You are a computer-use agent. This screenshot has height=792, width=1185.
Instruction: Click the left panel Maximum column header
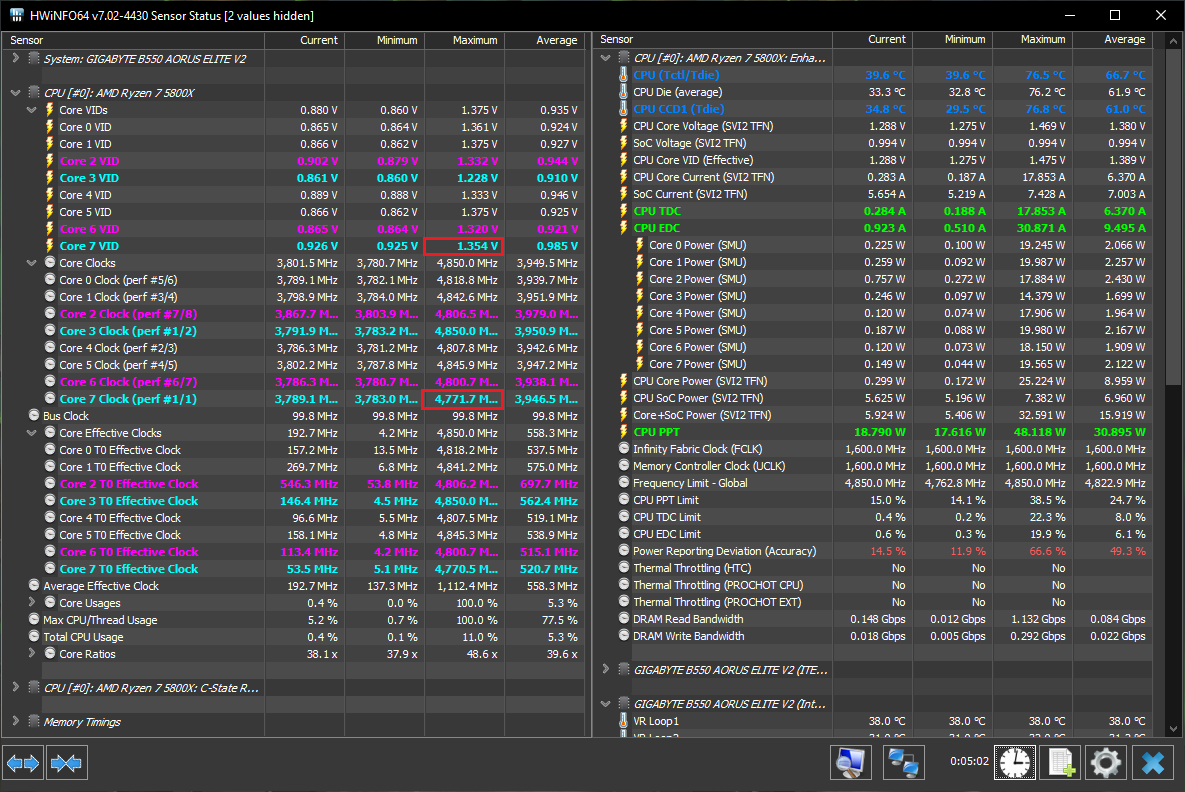[x=465, y=40]
